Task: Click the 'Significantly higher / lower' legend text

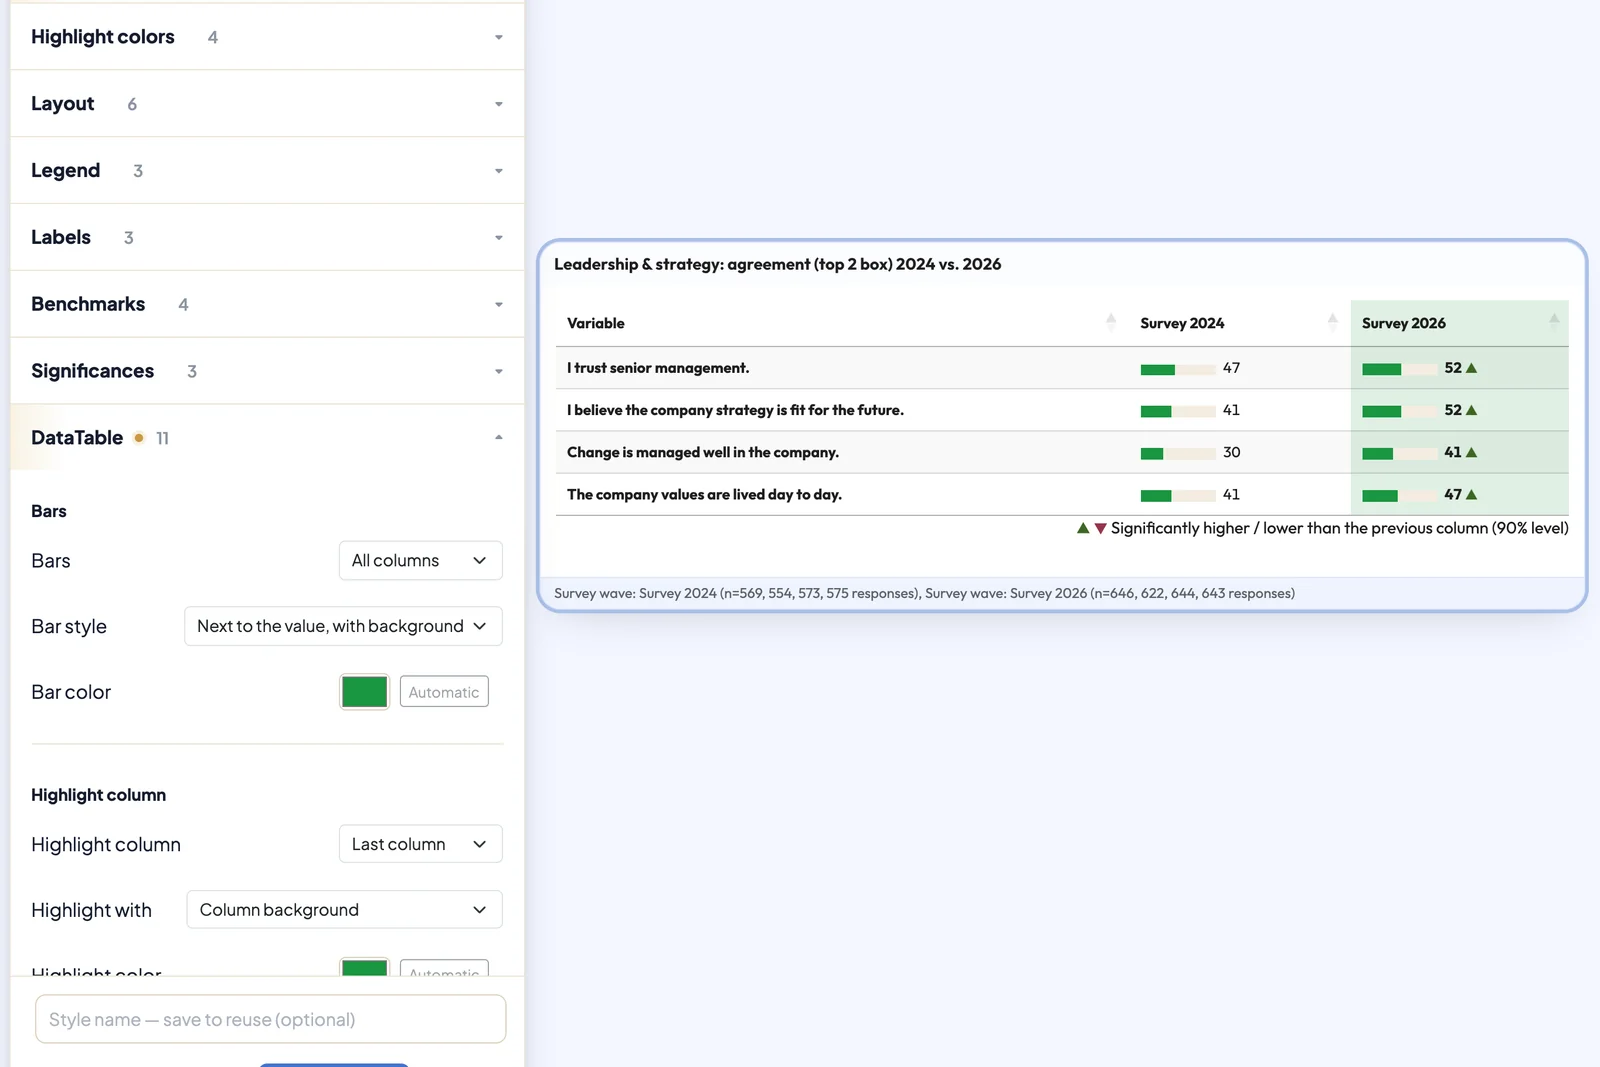Action: 1339,528
